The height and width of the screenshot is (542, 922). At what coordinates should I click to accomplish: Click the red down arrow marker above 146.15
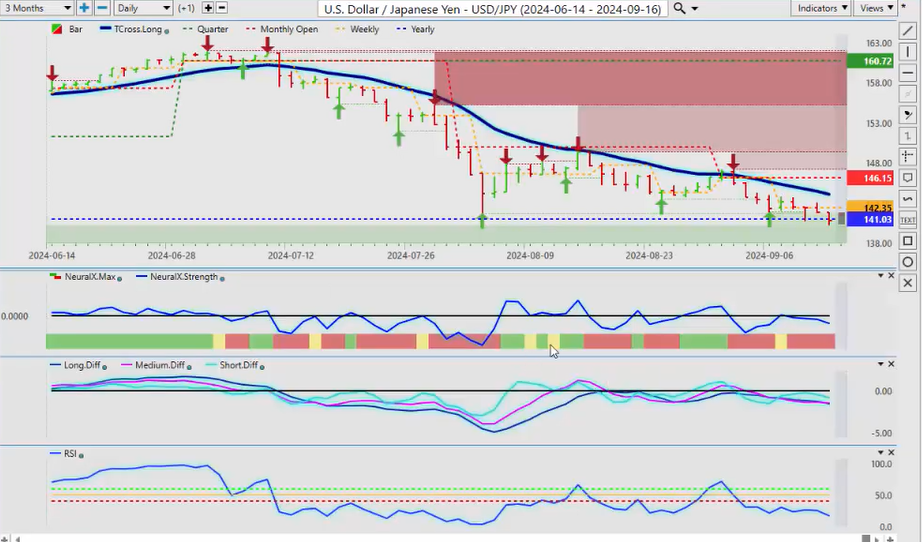[733, 162]
